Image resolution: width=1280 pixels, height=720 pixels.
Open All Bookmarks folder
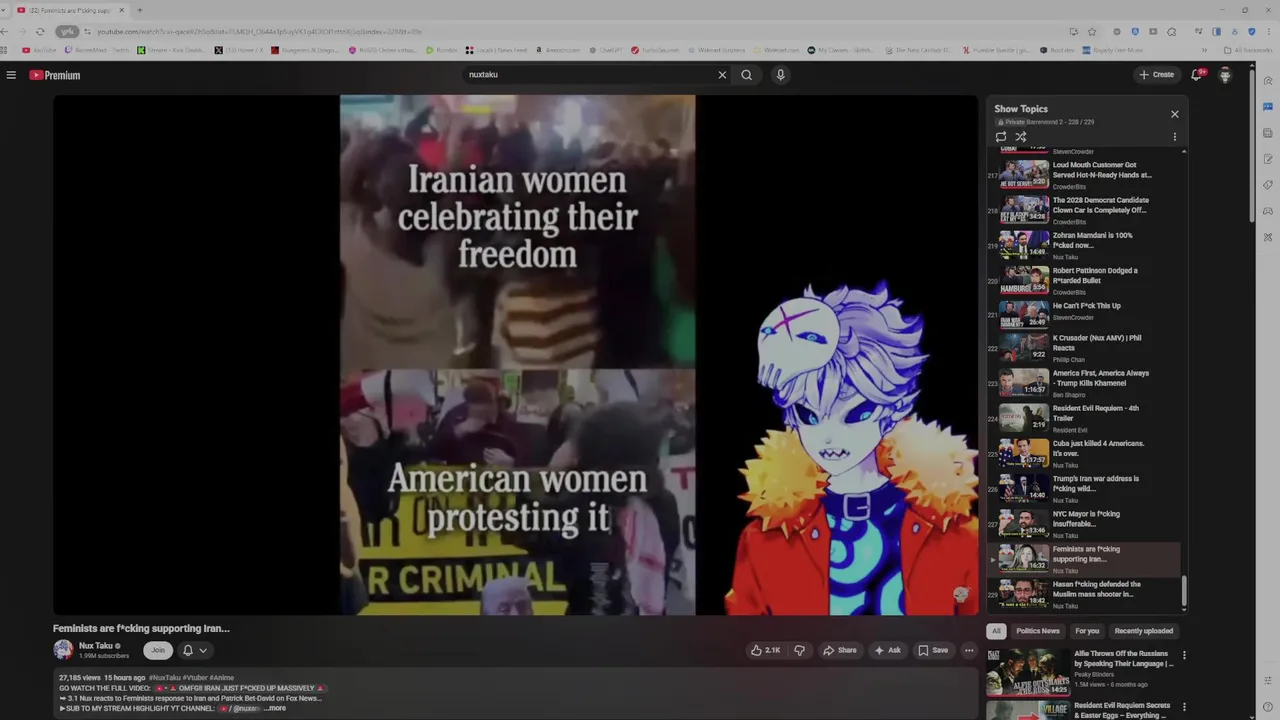pos(1248,50)
